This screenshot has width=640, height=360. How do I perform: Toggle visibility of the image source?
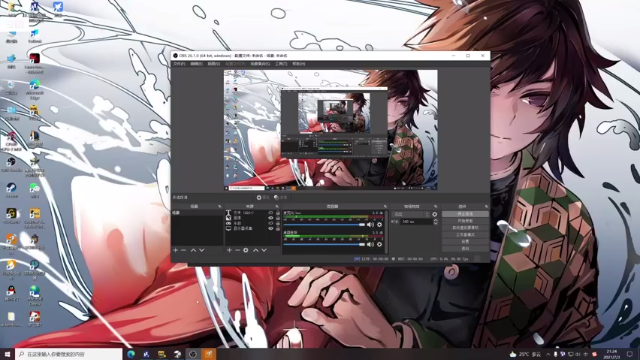[x=270, y=218]
